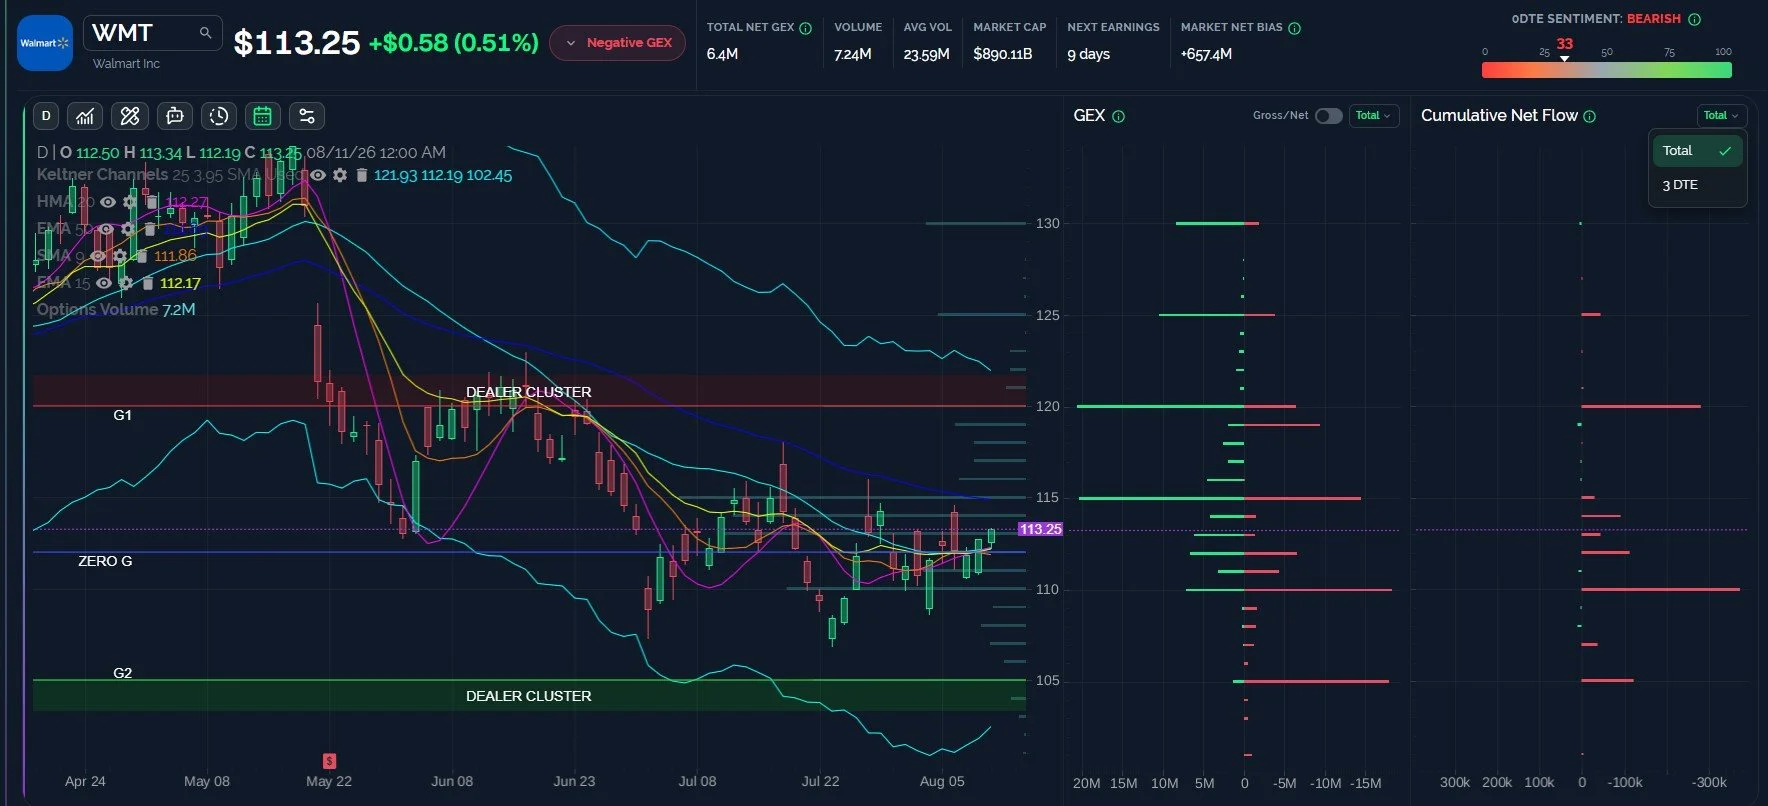Image resolution: width=1768 pixels, height=806 pixels.
Task: Click the +657.4M market net bias value
Action: [x=1206, y=54]
